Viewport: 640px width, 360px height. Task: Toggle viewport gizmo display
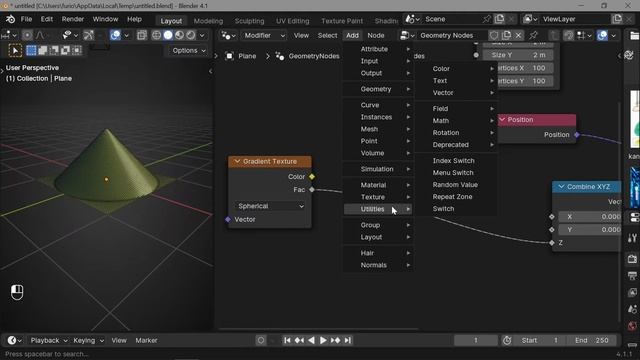(x=89, y=36)
